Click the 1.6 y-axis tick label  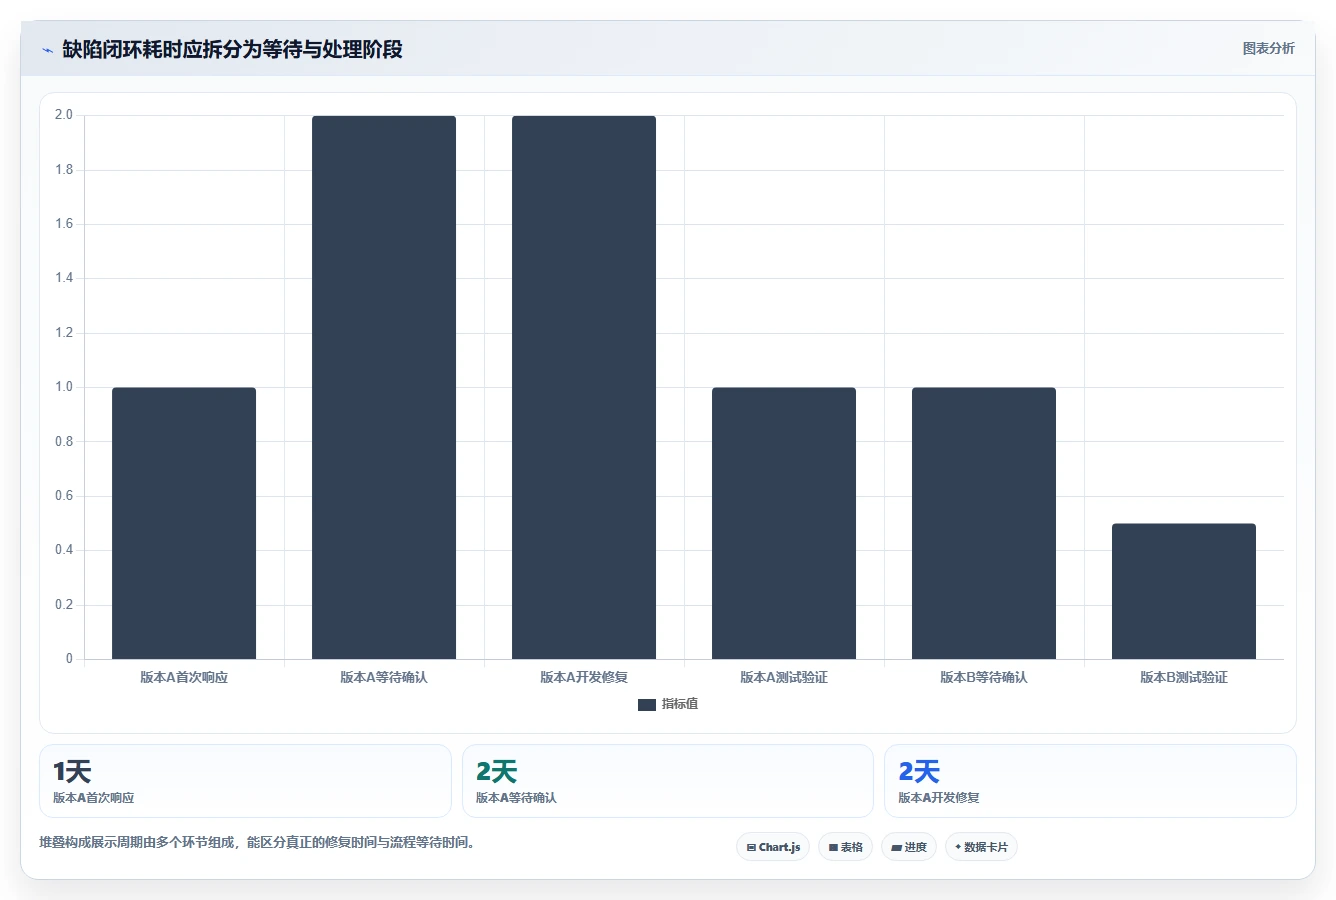[64, 224]
